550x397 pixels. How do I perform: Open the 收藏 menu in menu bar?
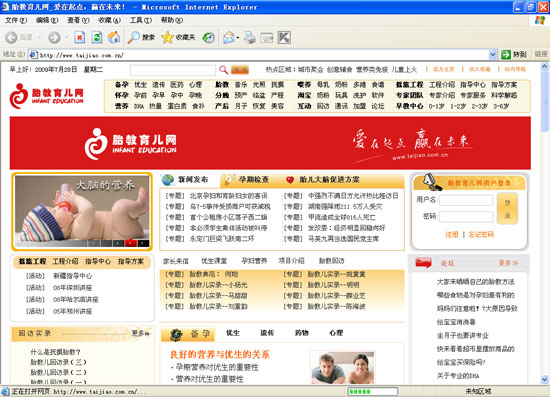click(109, 20)
